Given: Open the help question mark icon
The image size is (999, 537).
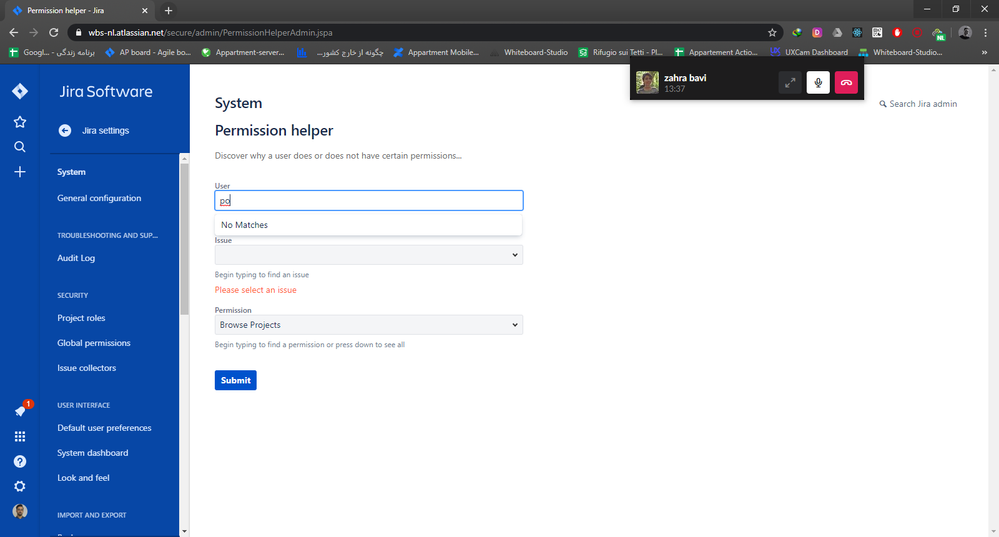Looking at the screenshot, I should [x=20, y=461].
